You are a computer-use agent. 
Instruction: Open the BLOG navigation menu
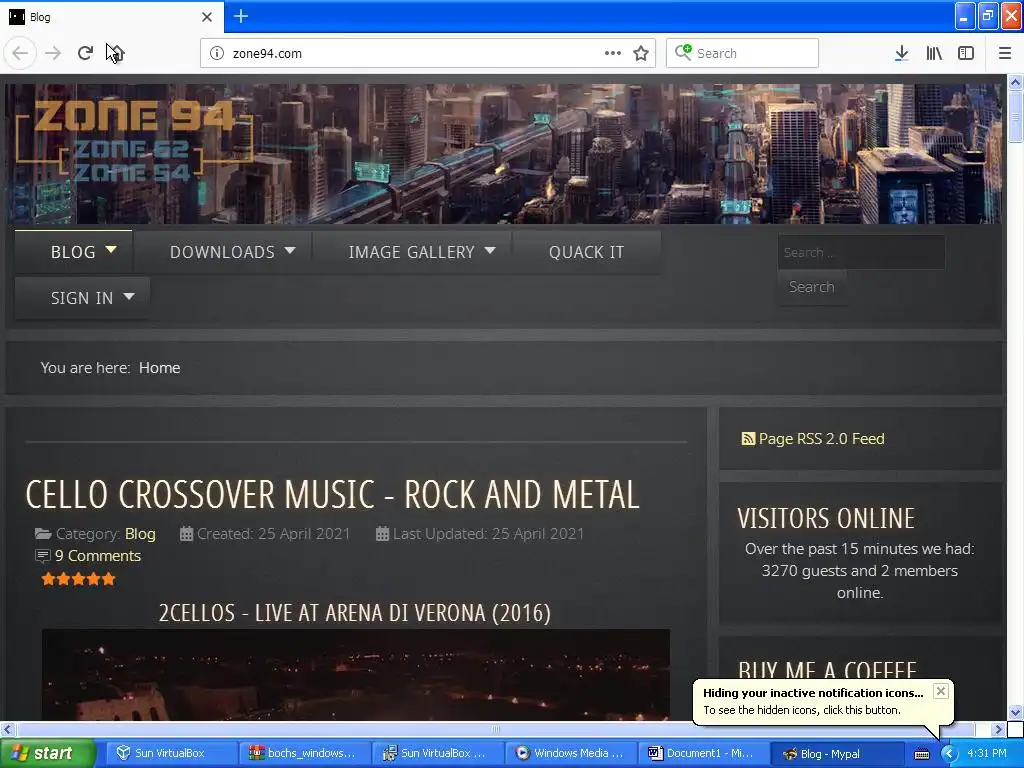click(73, 252)
